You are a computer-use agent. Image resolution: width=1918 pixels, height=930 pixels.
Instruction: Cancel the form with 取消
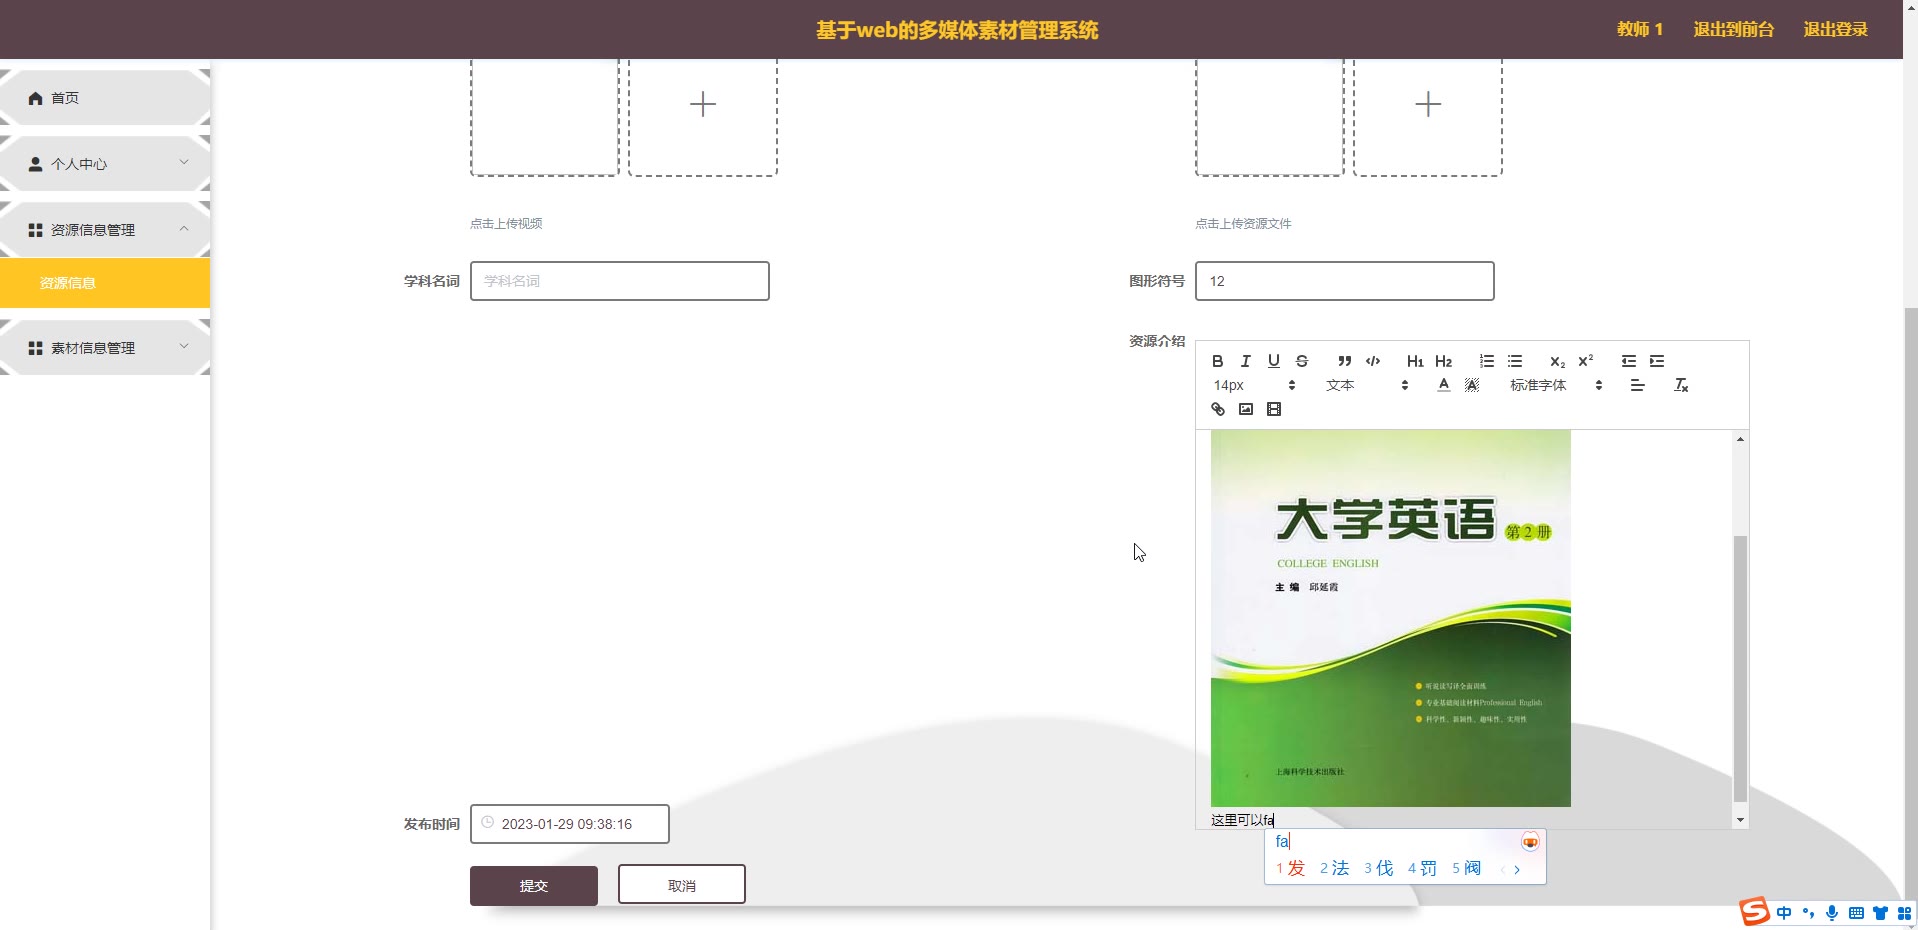(x=682, y=885)
